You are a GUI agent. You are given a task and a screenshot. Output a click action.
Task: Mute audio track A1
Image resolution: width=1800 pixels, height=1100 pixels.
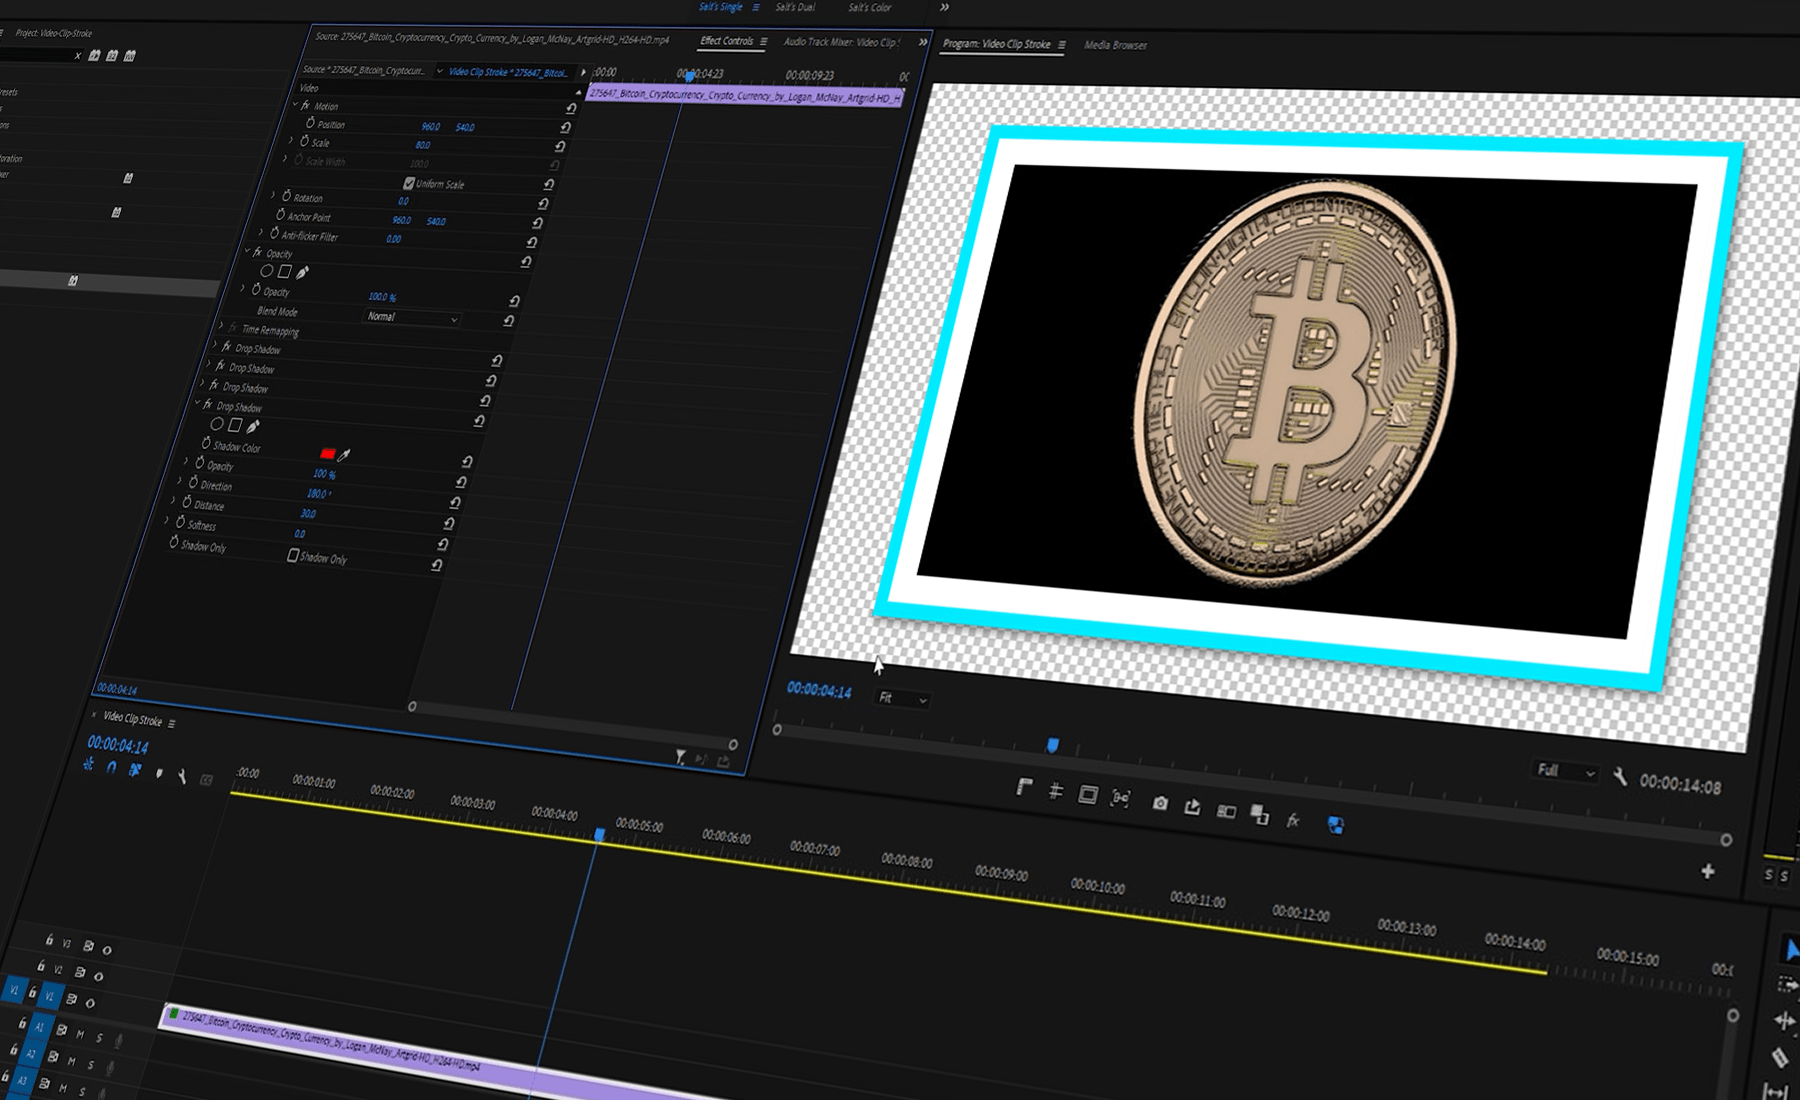80,1034
